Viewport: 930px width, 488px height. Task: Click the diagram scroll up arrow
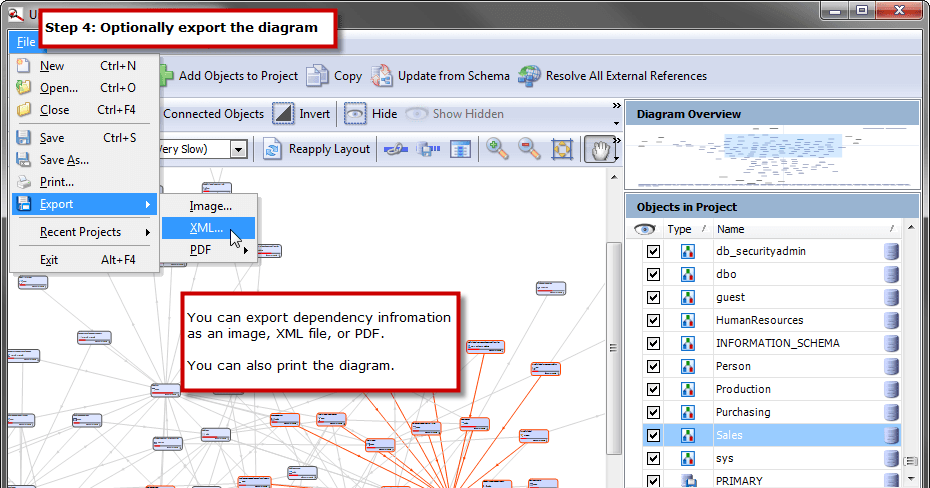[x=614, y=177]
